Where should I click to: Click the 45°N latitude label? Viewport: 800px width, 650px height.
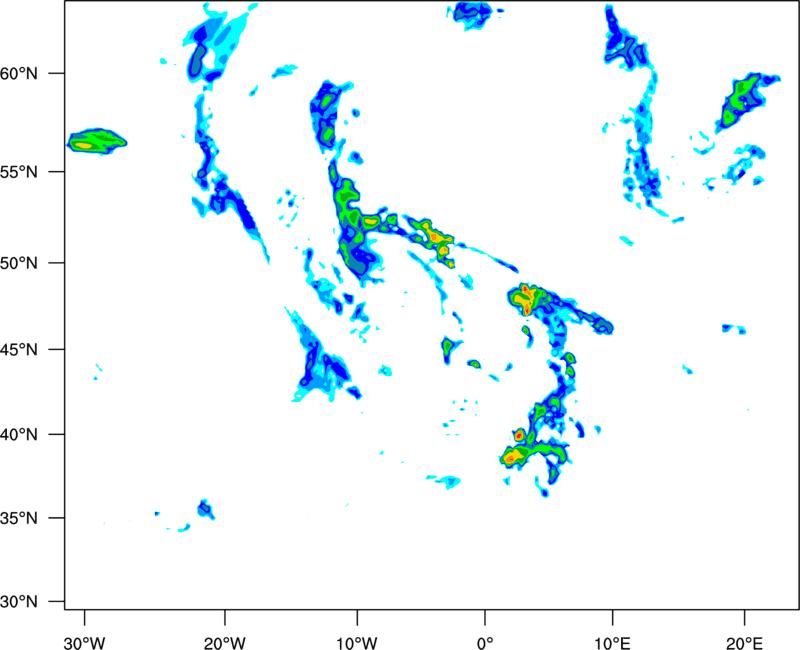19,349
